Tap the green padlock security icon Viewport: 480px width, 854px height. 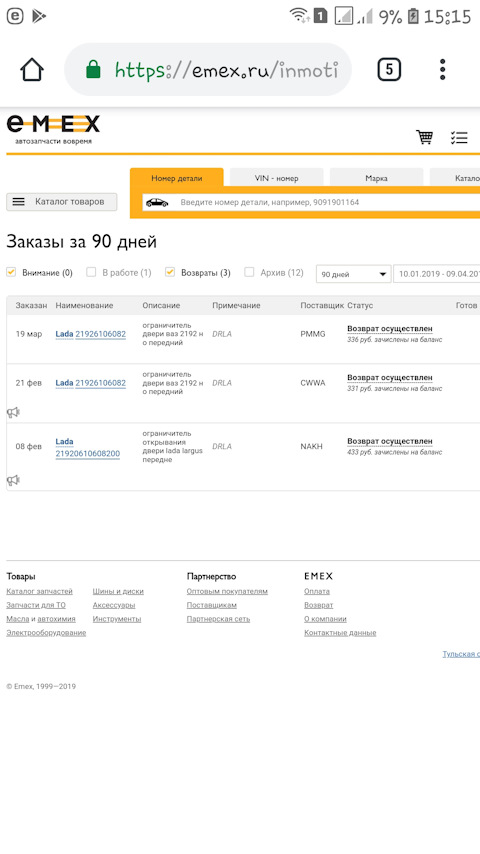[93, 69]
